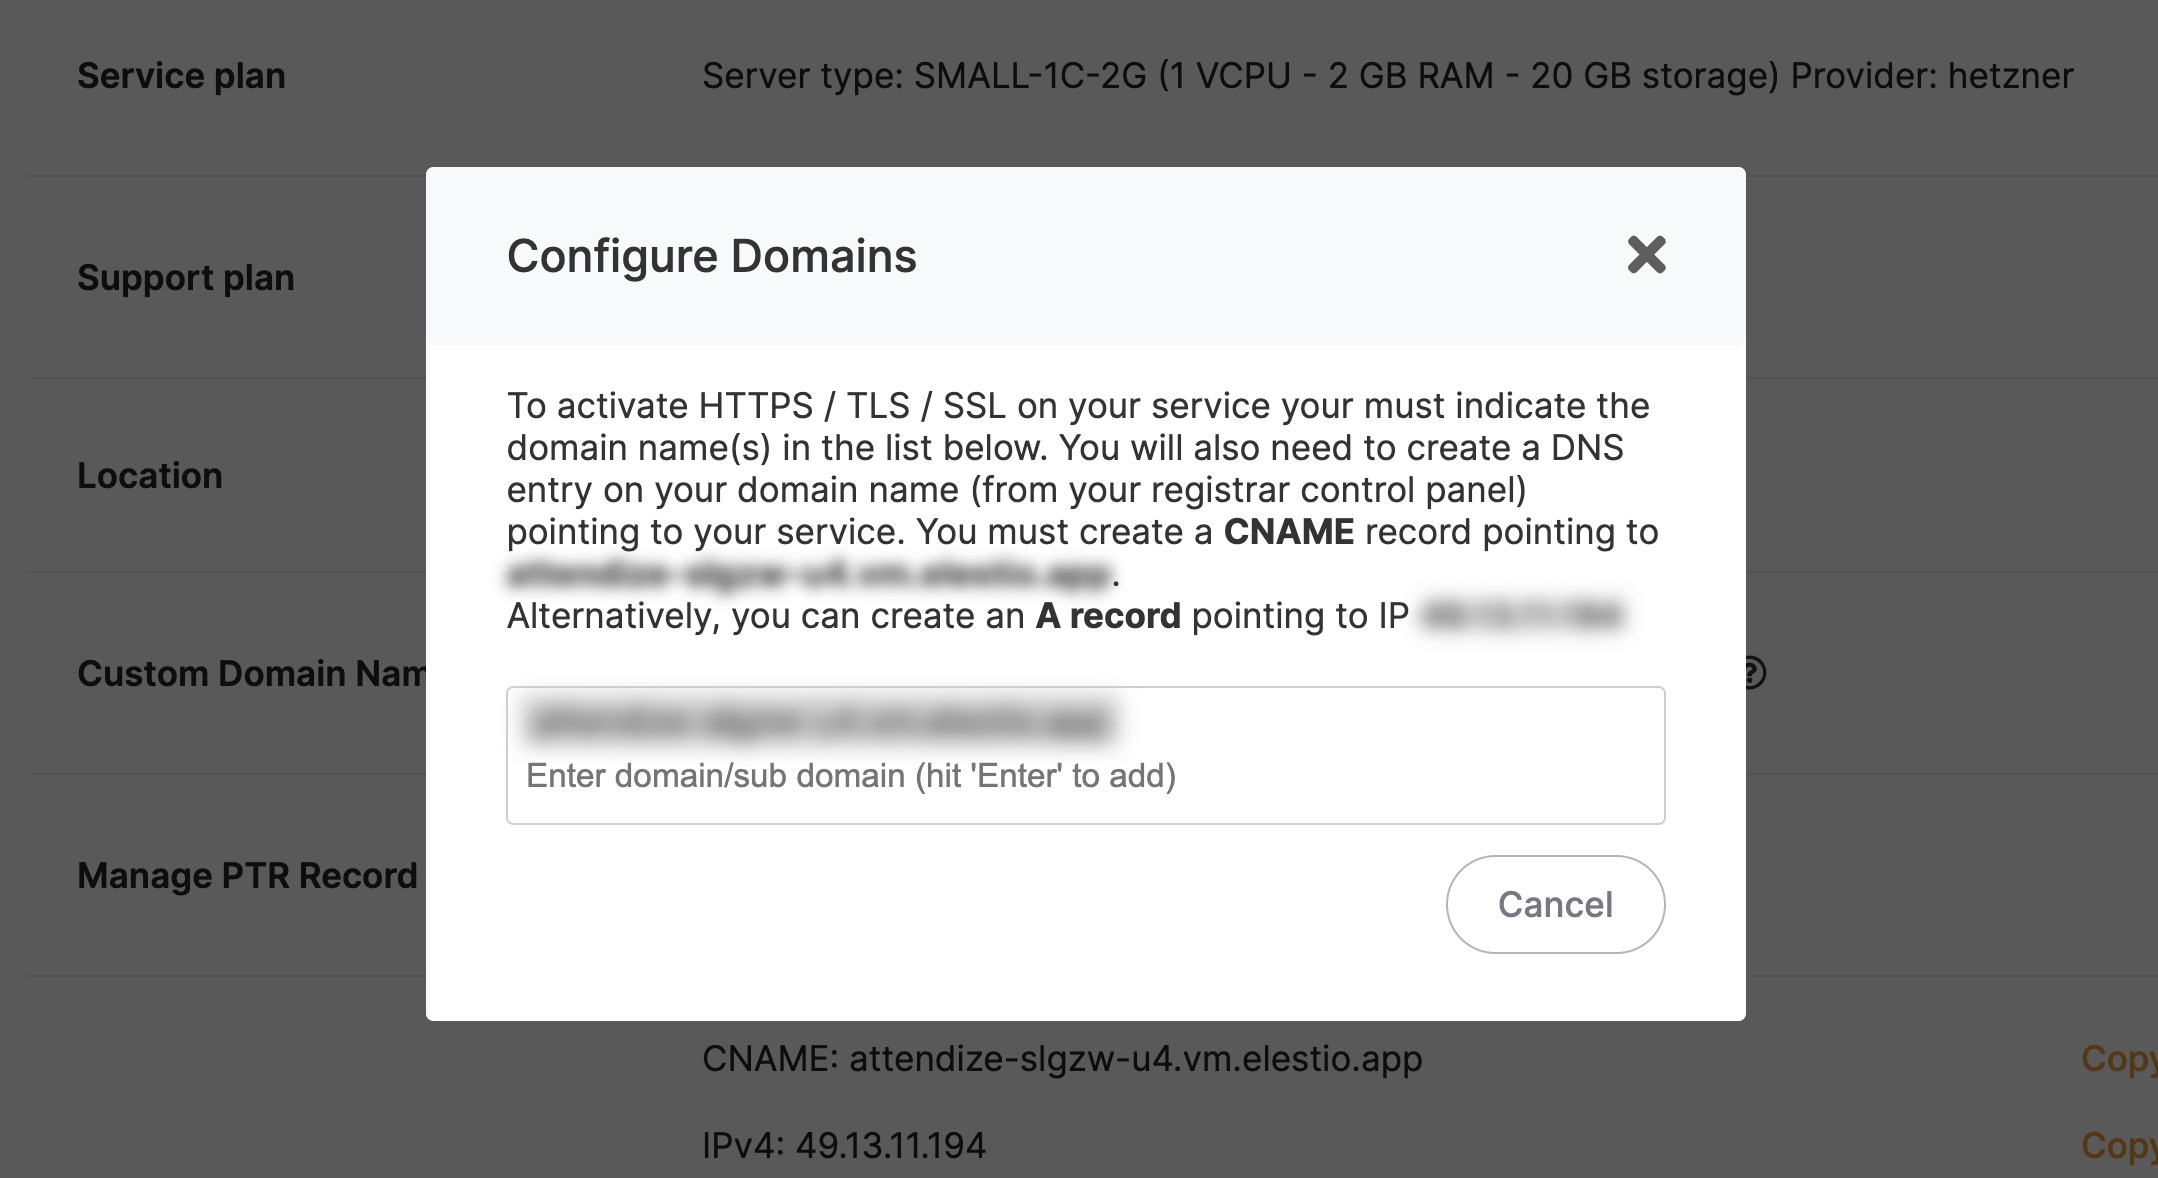Click the blurred CNAME target in instructions
The image size is (2158, 1178).
(807, 573)
